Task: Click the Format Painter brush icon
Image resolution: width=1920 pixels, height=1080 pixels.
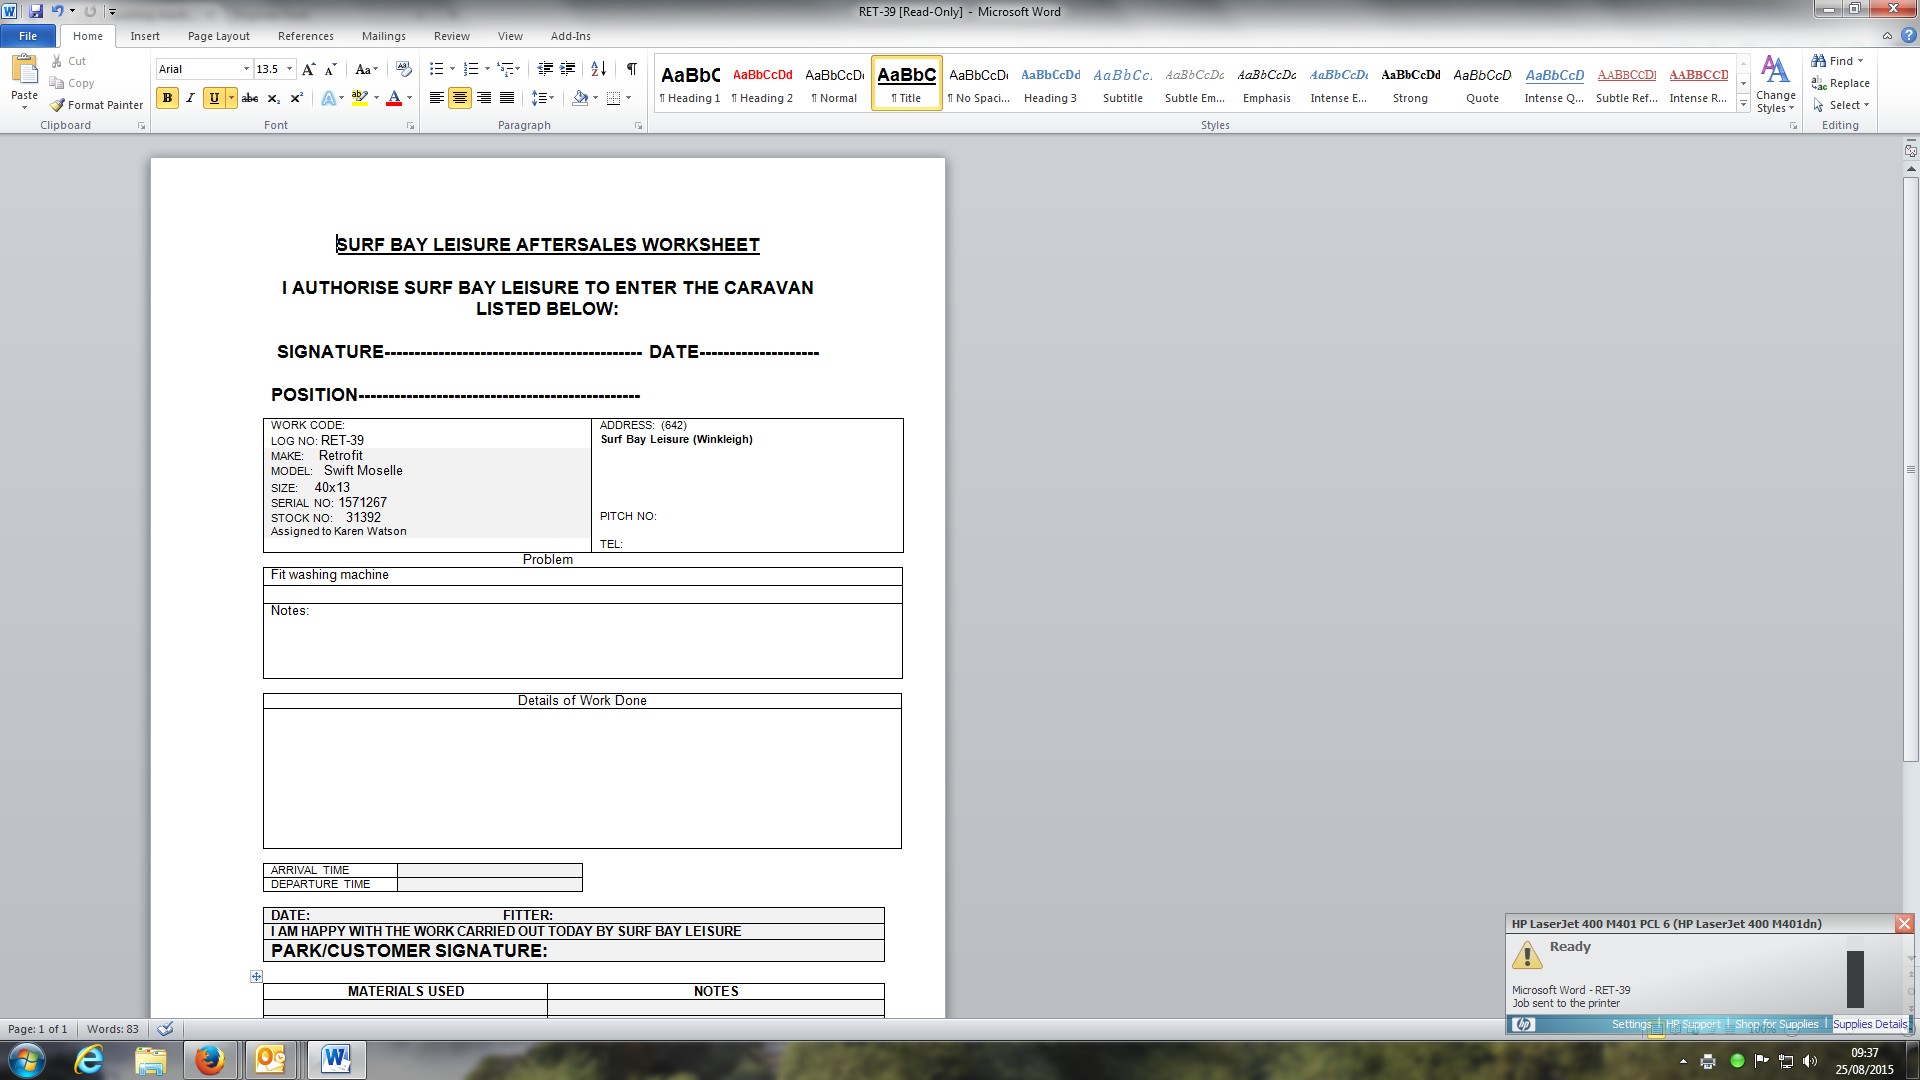Action: [x=58, y=105]
